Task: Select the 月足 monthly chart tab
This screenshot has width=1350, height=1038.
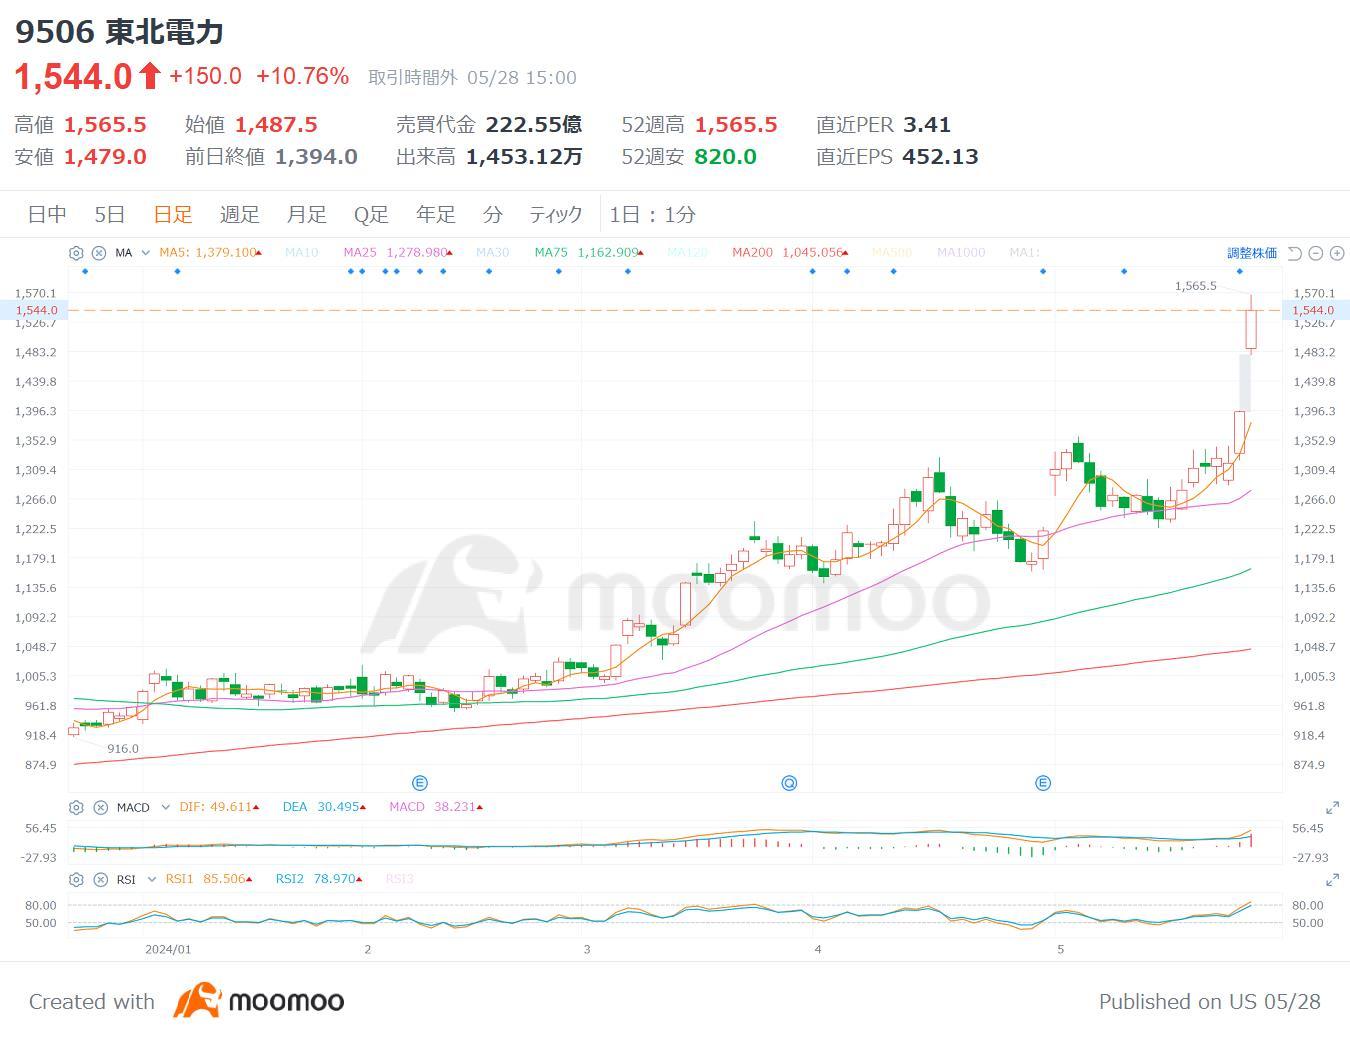Action: coord(306,214)
